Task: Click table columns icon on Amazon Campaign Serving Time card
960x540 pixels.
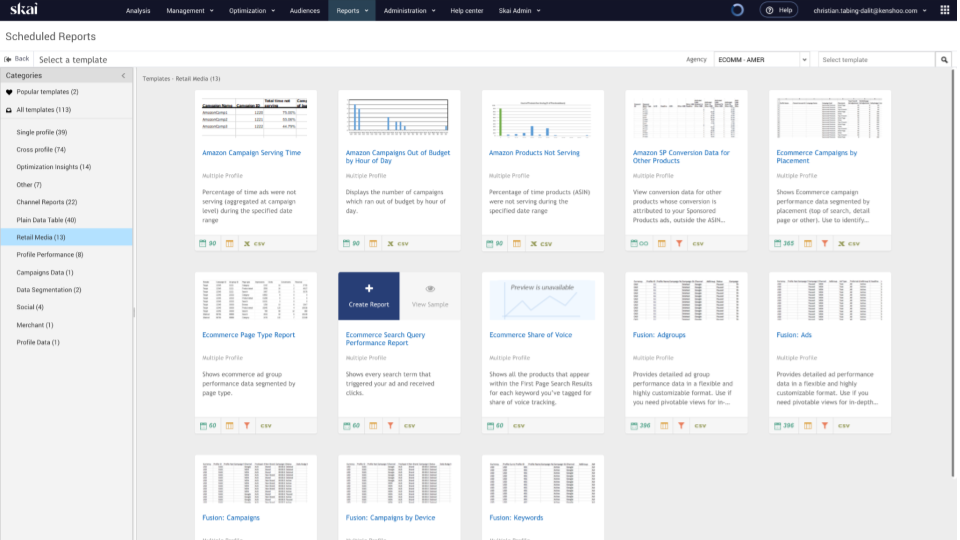Action: (230, 243)
